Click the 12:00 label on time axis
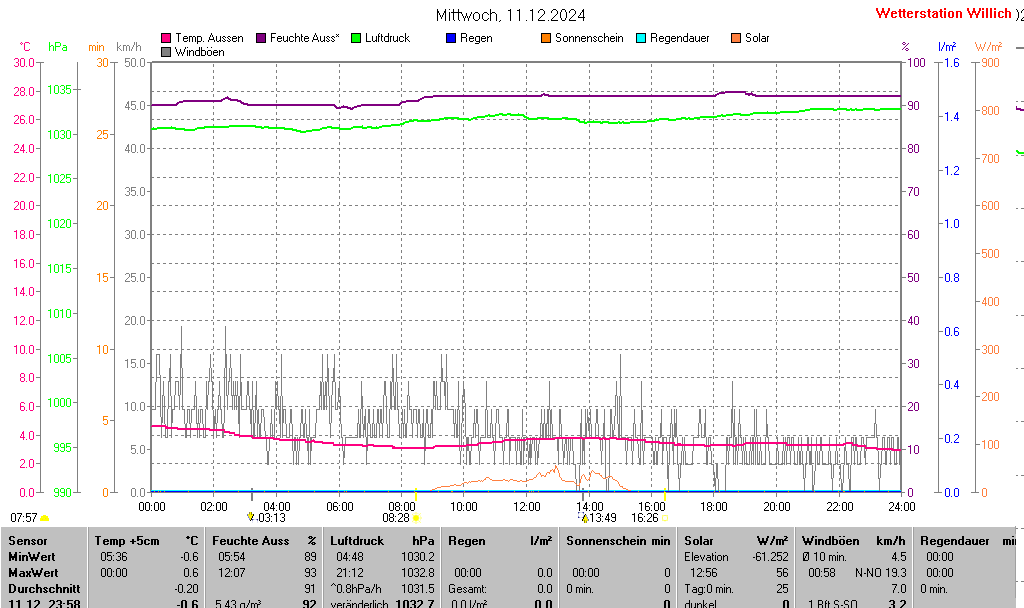The width and height of the screenshot is (1024, 608). click(x=527, y=506)
